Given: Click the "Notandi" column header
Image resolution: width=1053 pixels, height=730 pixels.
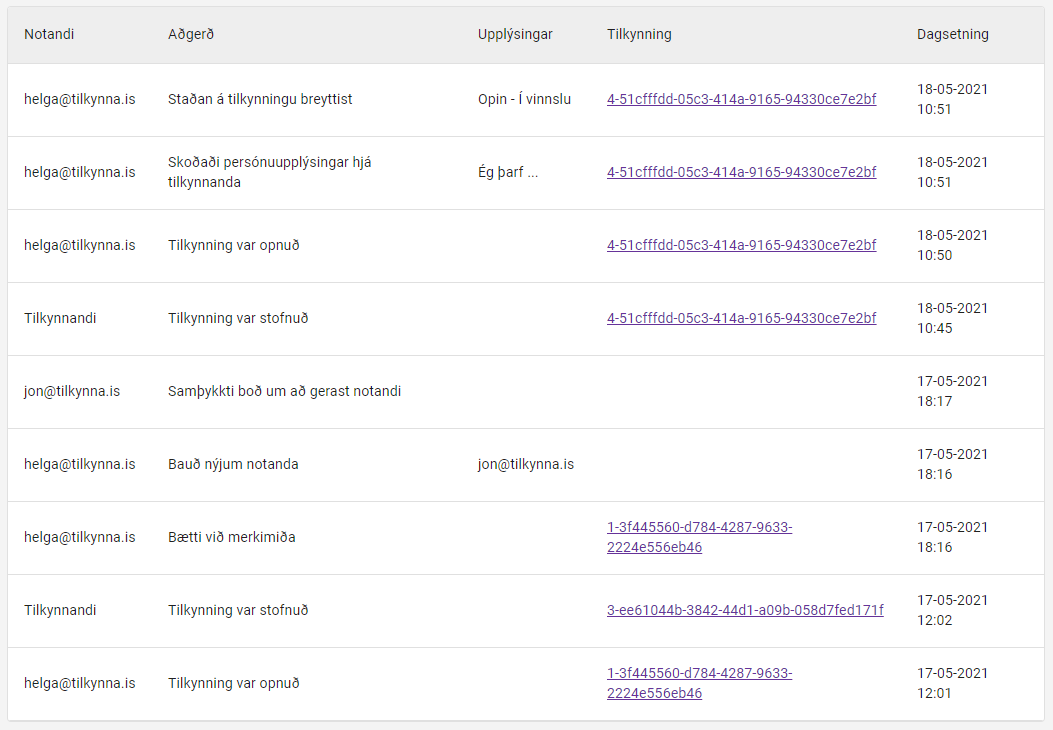Looking at the screenshot, I should point(49,34).
